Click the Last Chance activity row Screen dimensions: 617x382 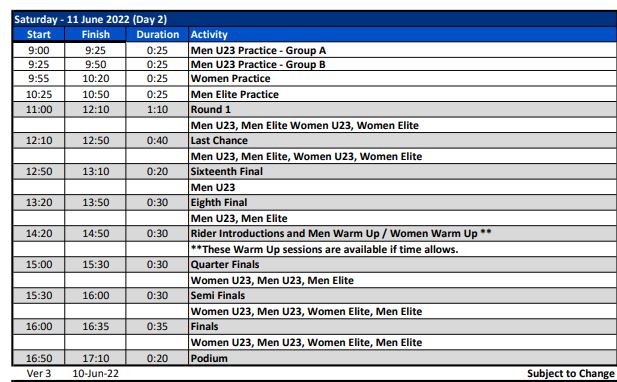click(315, 140)
